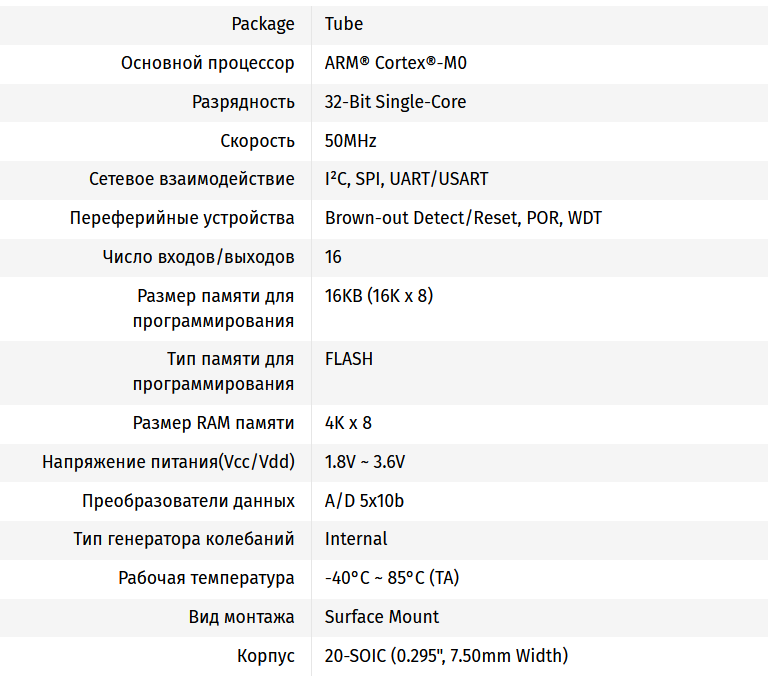Click the 'ARM® Cortex®-M0' processor value
The width and height of the screenshot is (768, 676).
tap(396, 63)
